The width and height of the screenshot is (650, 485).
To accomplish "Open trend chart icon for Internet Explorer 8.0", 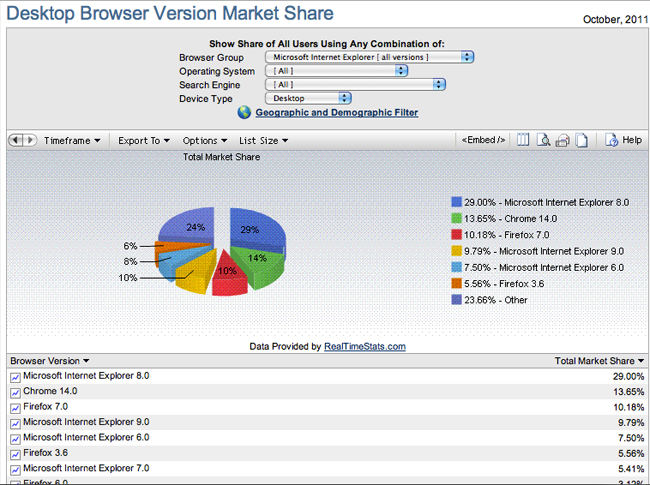I will (x=15, y=377).
